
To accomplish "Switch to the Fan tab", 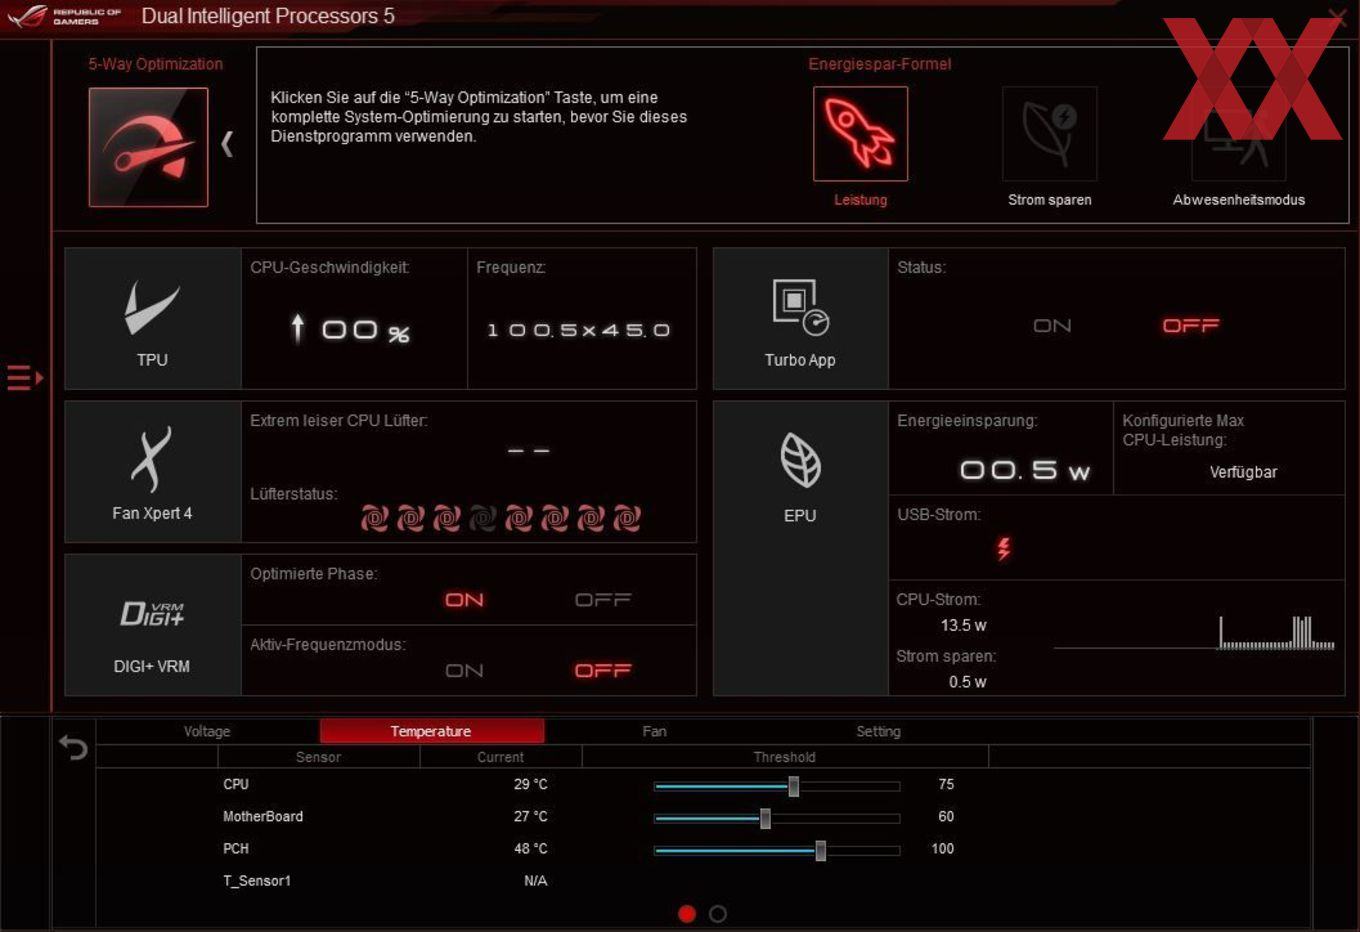I will click(654, 731).
